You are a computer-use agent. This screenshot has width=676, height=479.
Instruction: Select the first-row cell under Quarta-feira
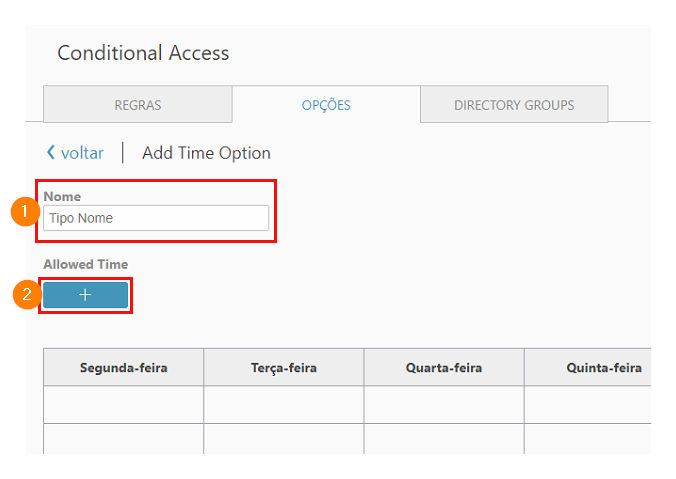pos(444,404)
